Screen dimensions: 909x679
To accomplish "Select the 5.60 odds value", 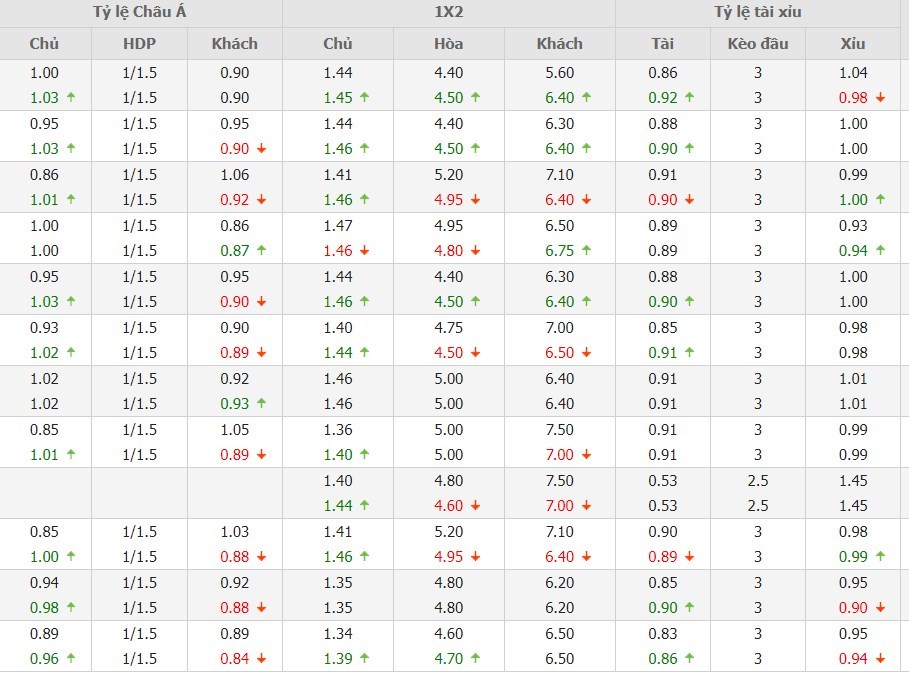I will pyautogui.click(x=559, y=73).
